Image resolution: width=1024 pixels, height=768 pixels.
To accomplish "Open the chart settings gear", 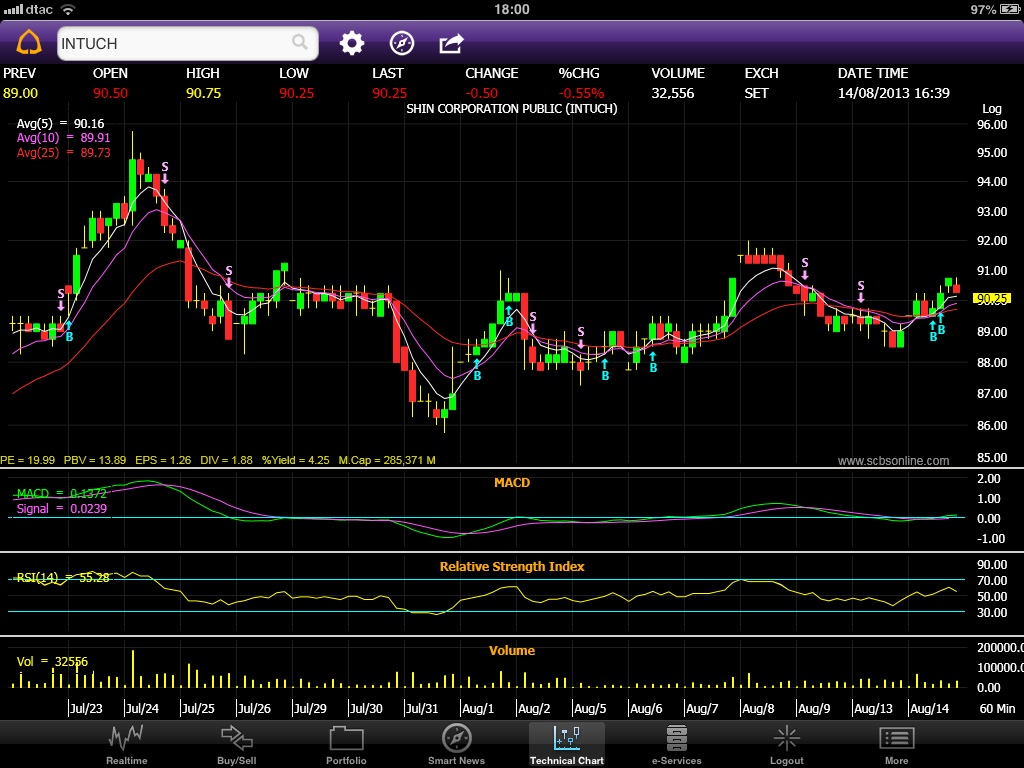I will pos(351,43).
